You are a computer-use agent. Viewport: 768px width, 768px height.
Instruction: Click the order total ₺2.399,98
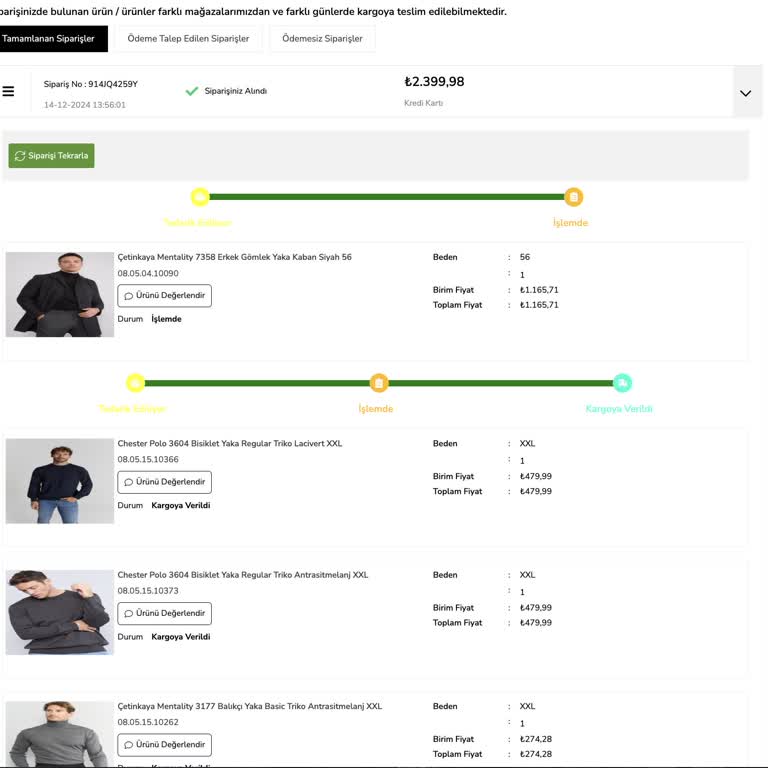[x=434, y=82]
